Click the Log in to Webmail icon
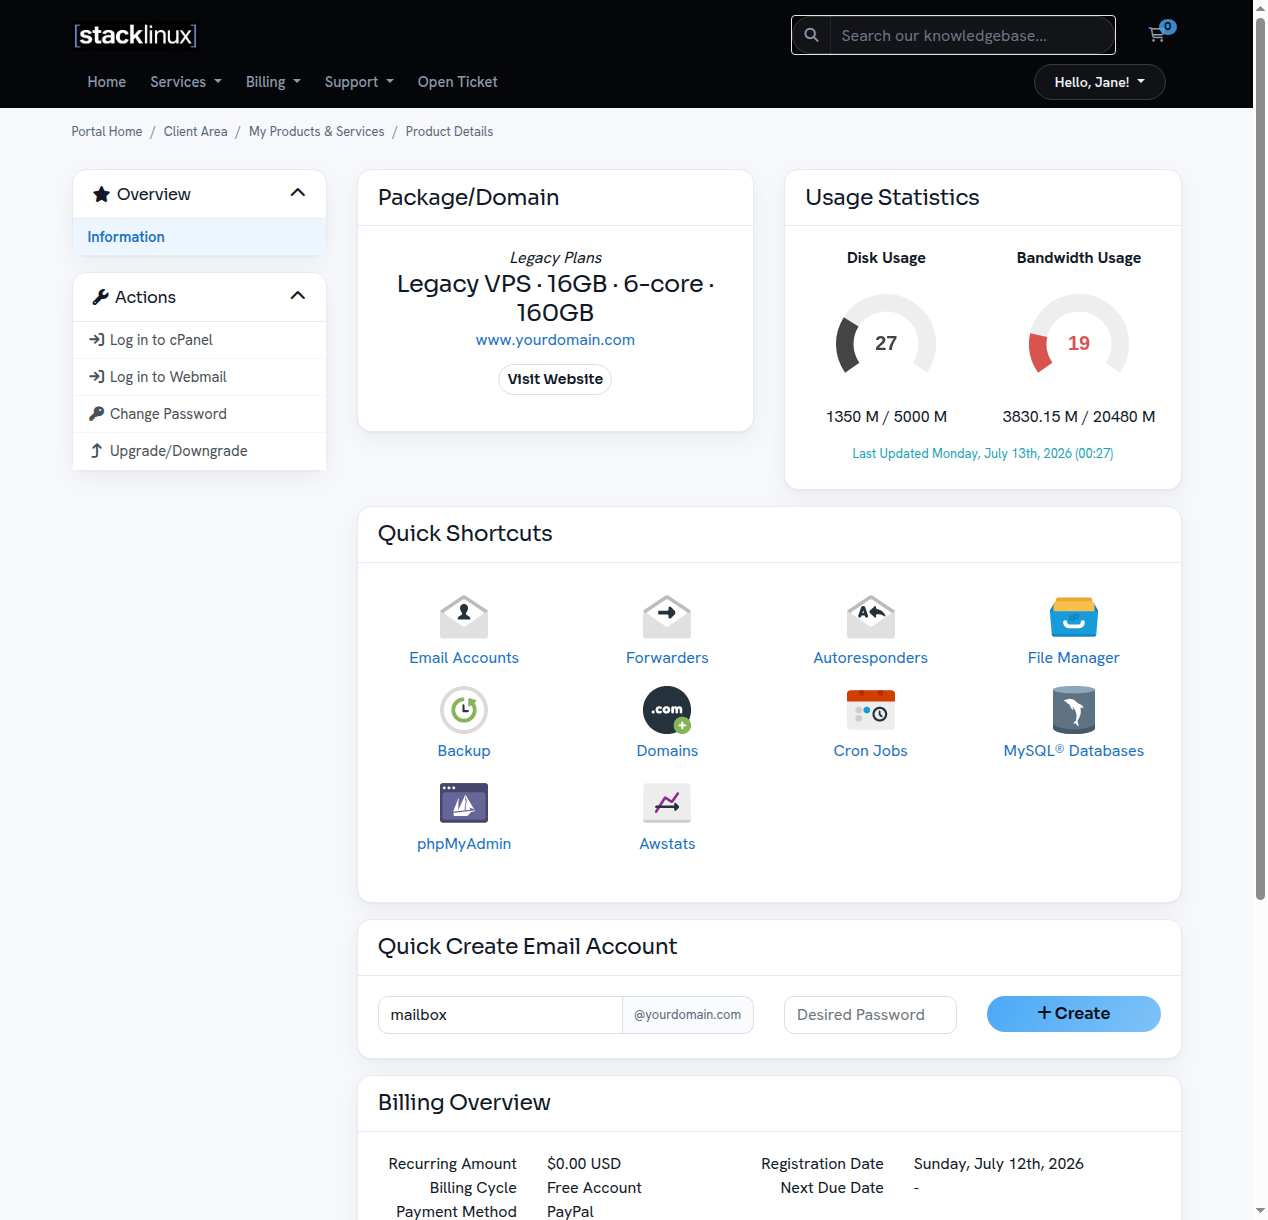1268x1220 pixels. pyautogui.click(x=96, y=377)
